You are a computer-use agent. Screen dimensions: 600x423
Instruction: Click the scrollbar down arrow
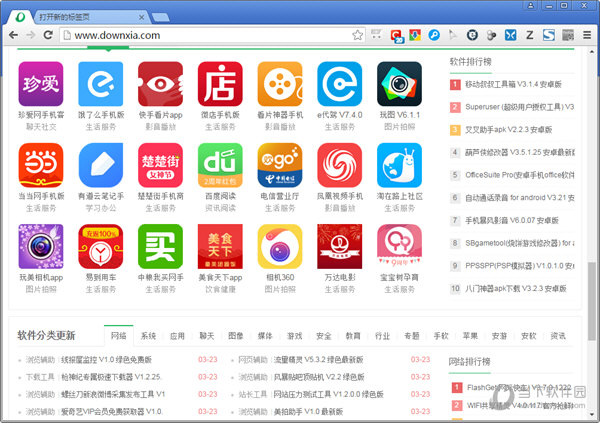592,414
